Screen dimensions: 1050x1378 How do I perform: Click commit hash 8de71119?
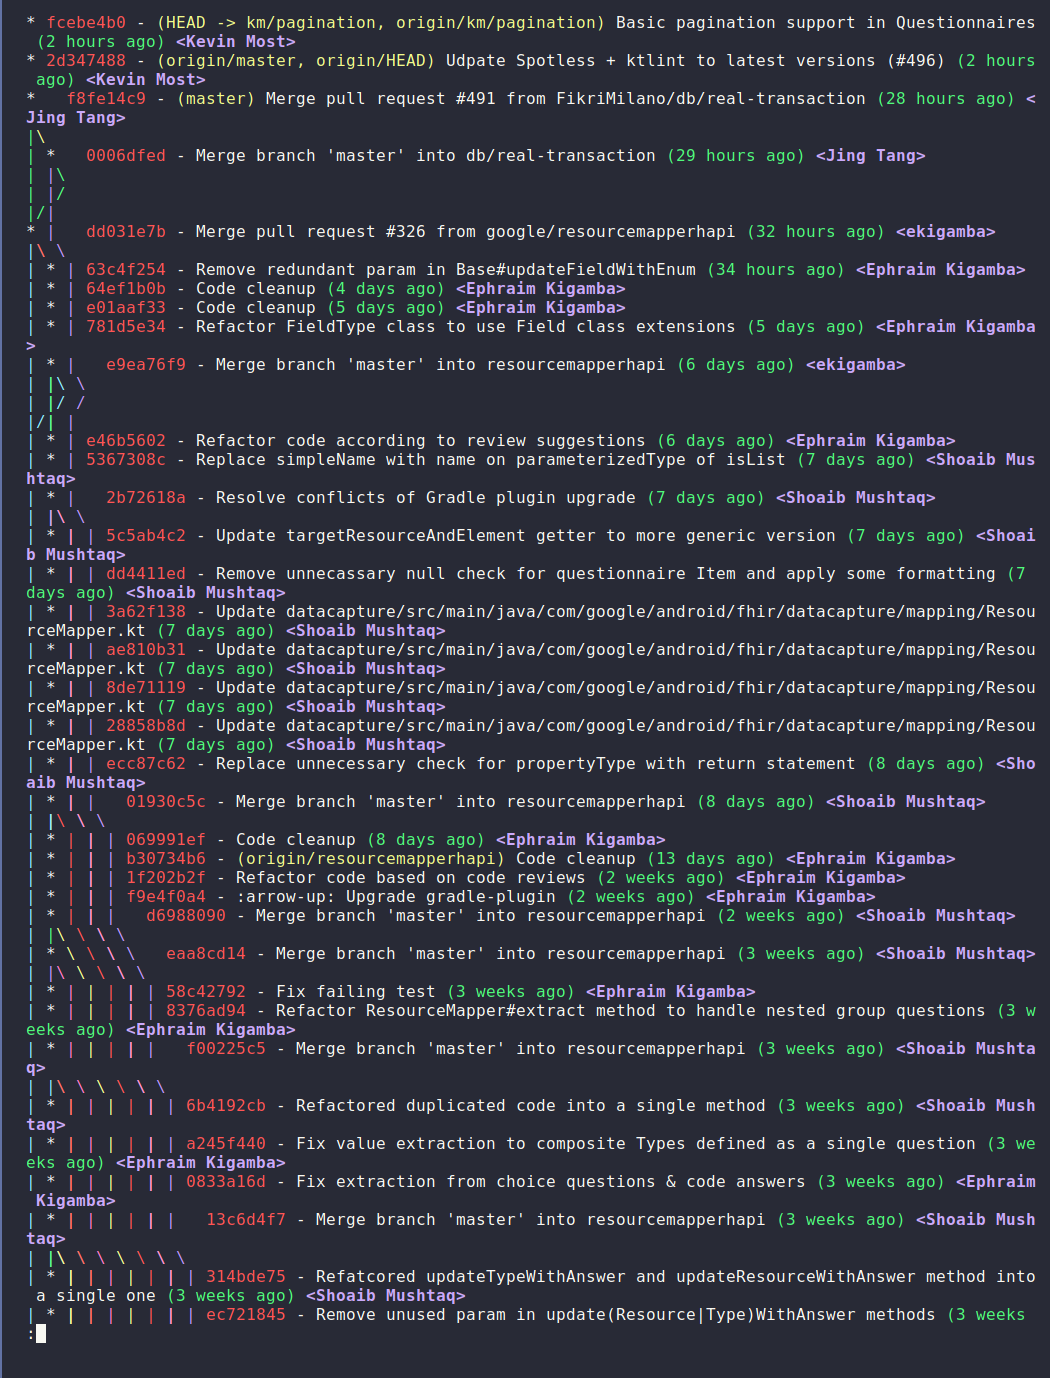point(146,687)
